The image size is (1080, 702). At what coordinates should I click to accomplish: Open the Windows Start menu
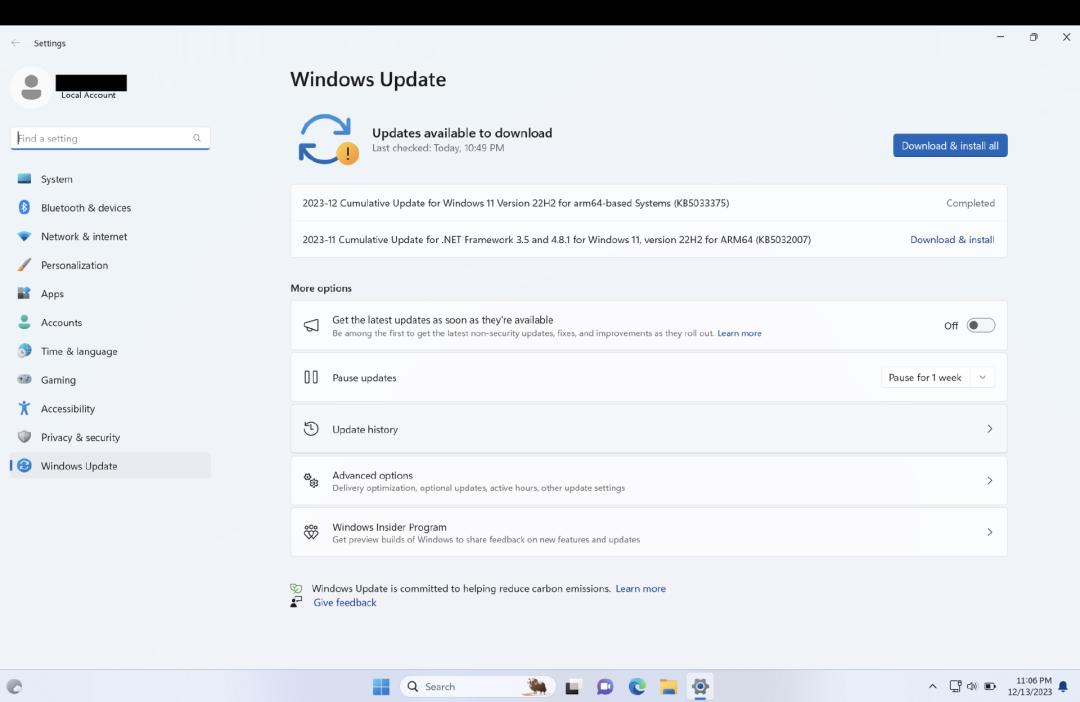tap(381, 686)
